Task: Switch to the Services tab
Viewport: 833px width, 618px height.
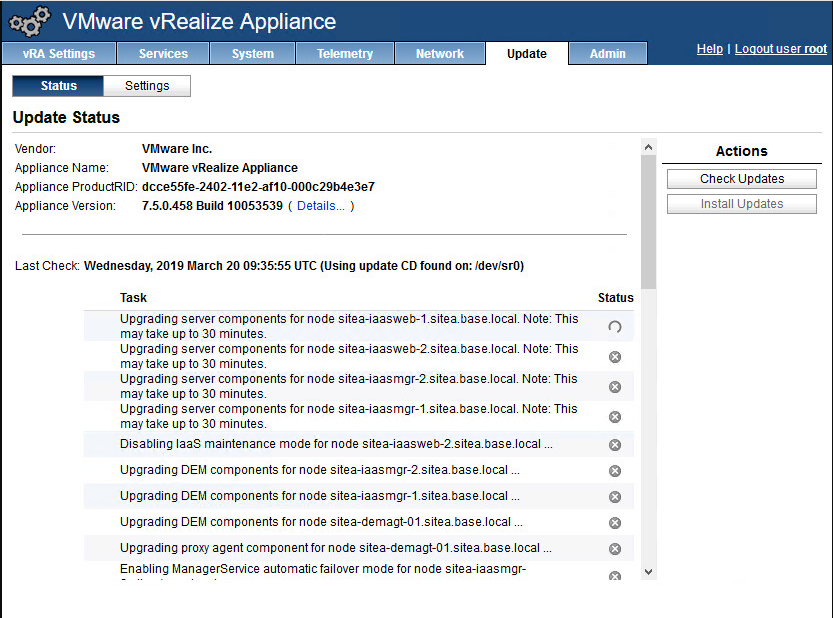Action: (163, 54)
